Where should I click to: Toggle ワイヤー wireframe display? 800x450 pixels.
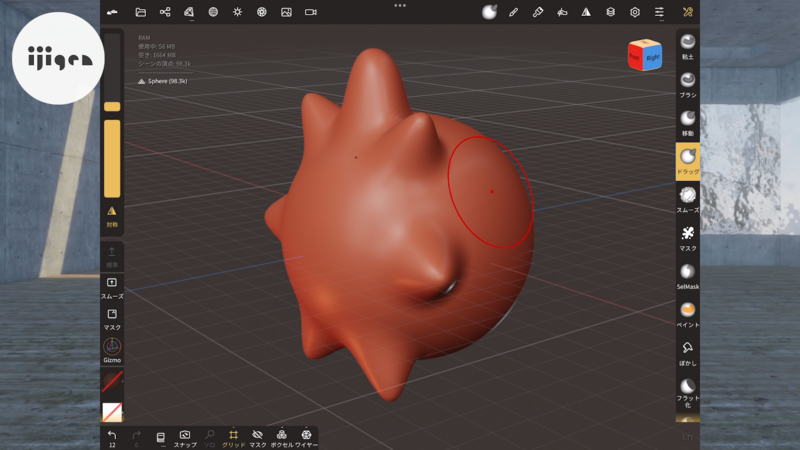coord(306,438)
